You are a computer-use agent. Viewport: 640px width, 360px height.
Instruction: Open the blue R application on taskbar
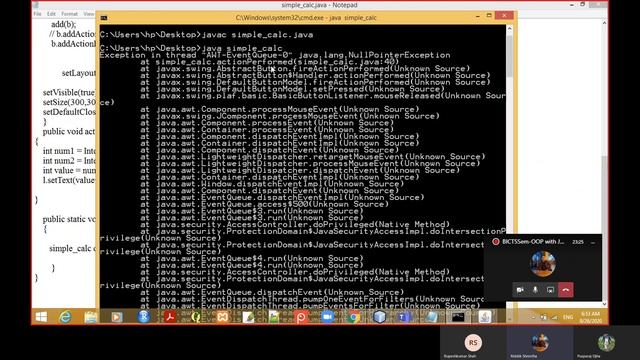143,317
